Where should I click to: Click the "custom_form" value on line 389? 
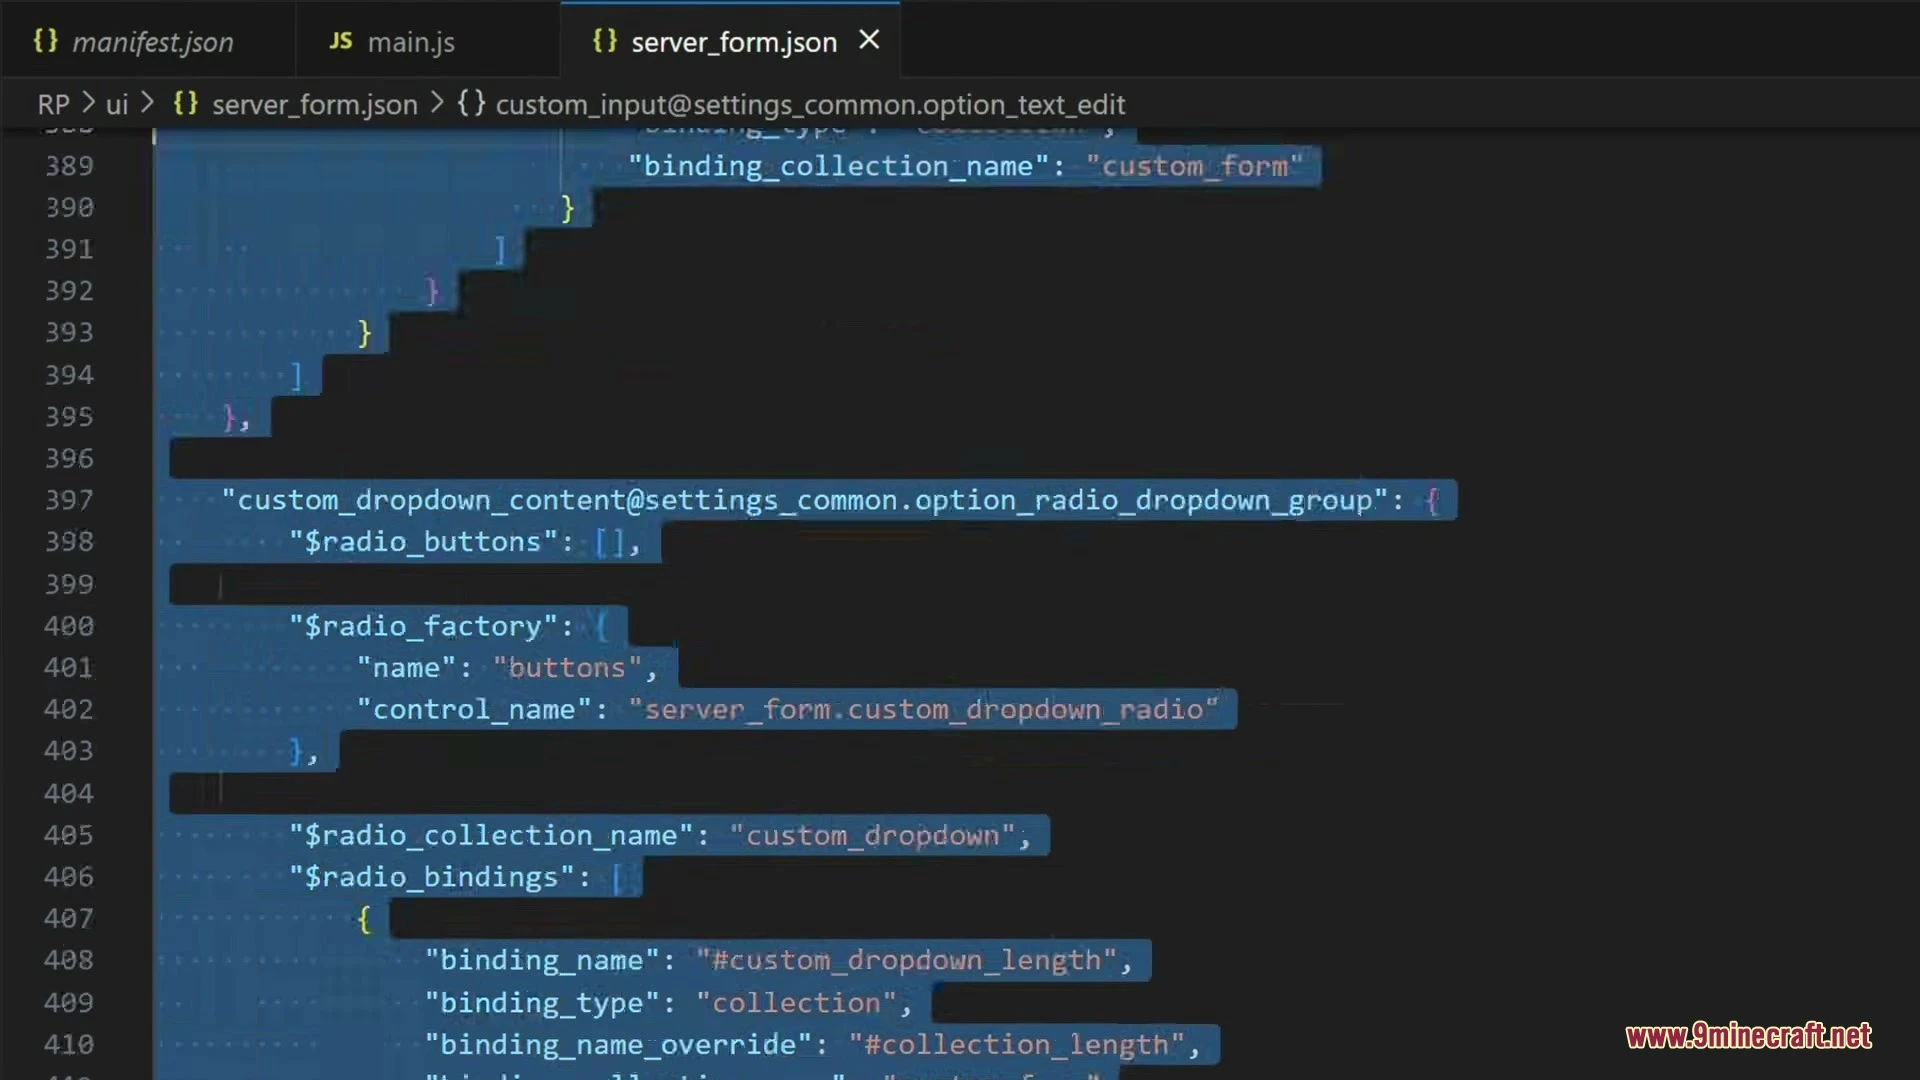click(x=1195, y=166)
